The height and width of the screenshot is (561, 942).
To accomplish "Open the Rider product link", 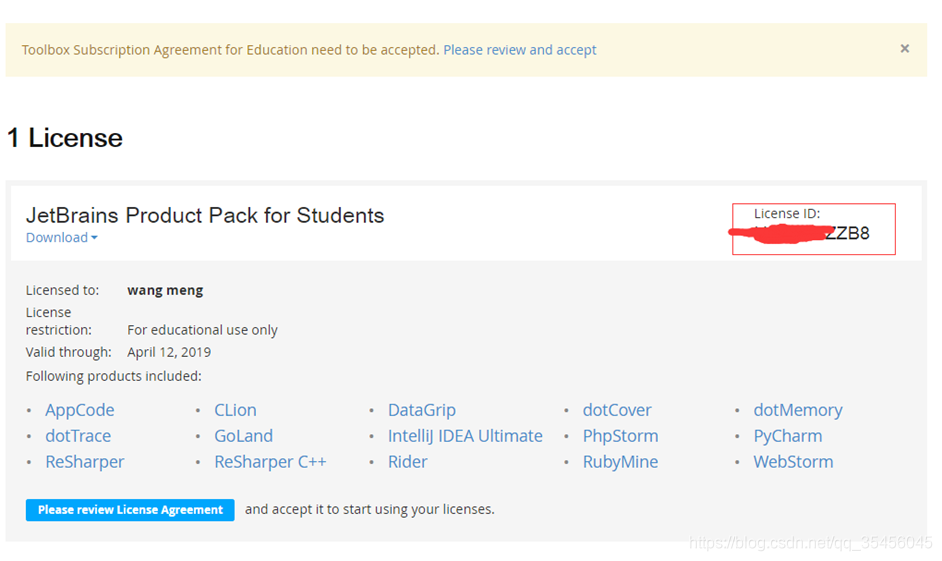I will click(407, 461).
